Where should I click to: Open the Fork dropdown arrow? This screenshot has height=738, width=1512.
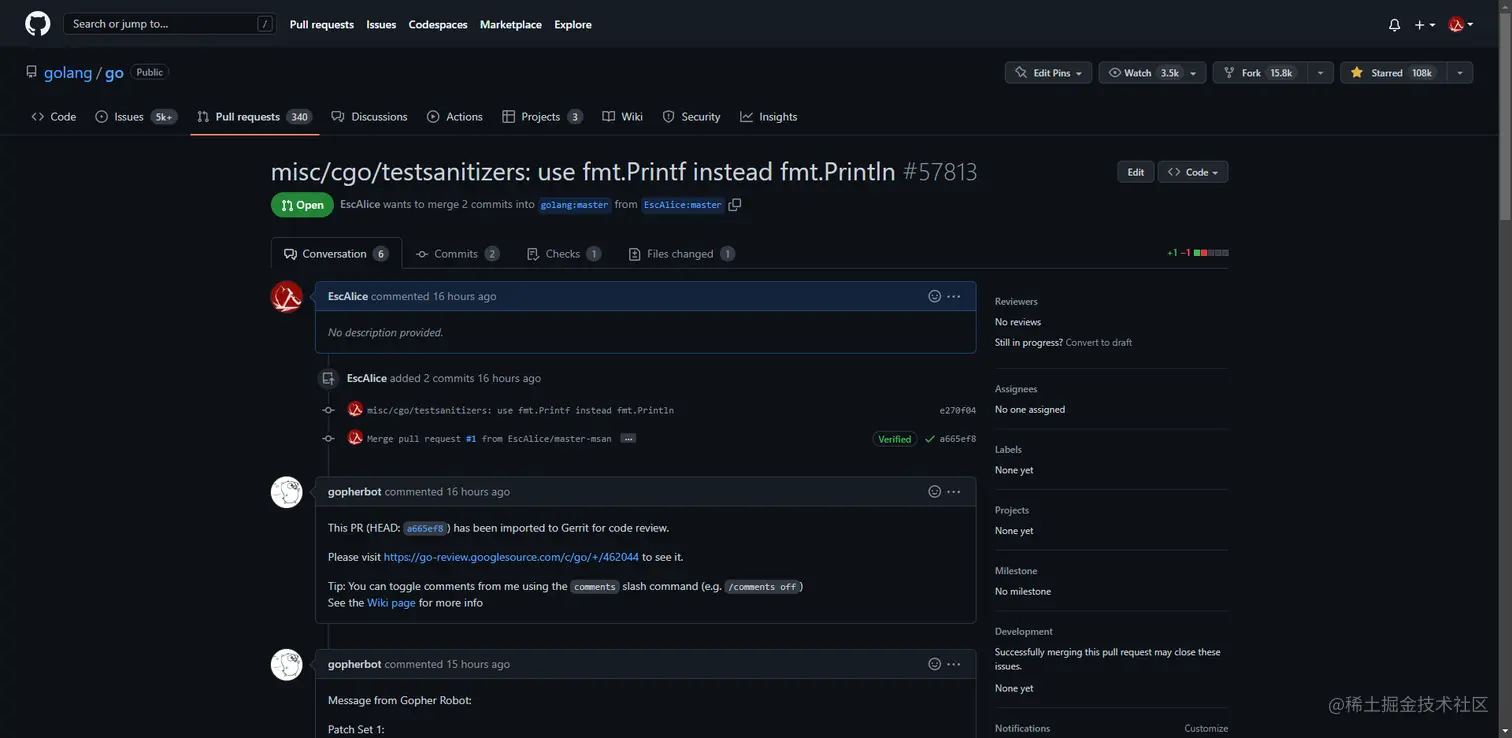tap(1321, 73)
